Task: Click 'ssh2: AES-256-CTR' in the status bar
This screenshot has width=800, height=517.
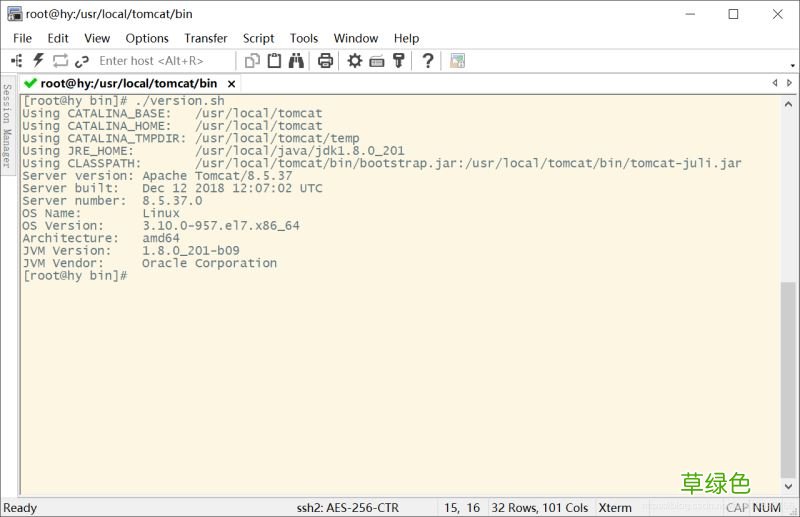Action: [347, 508]
